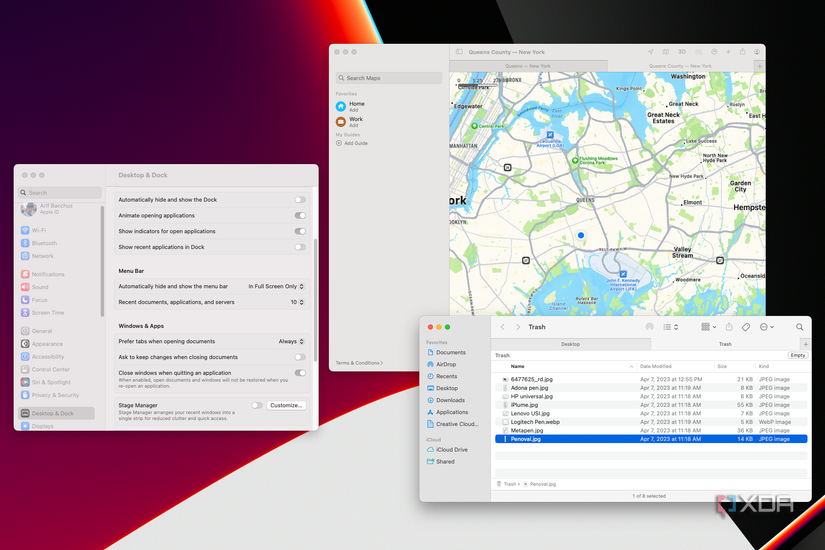Click the plus icon in Maps toolbar
This screenshot has width=825, height=550.
[x=728, y=52]
